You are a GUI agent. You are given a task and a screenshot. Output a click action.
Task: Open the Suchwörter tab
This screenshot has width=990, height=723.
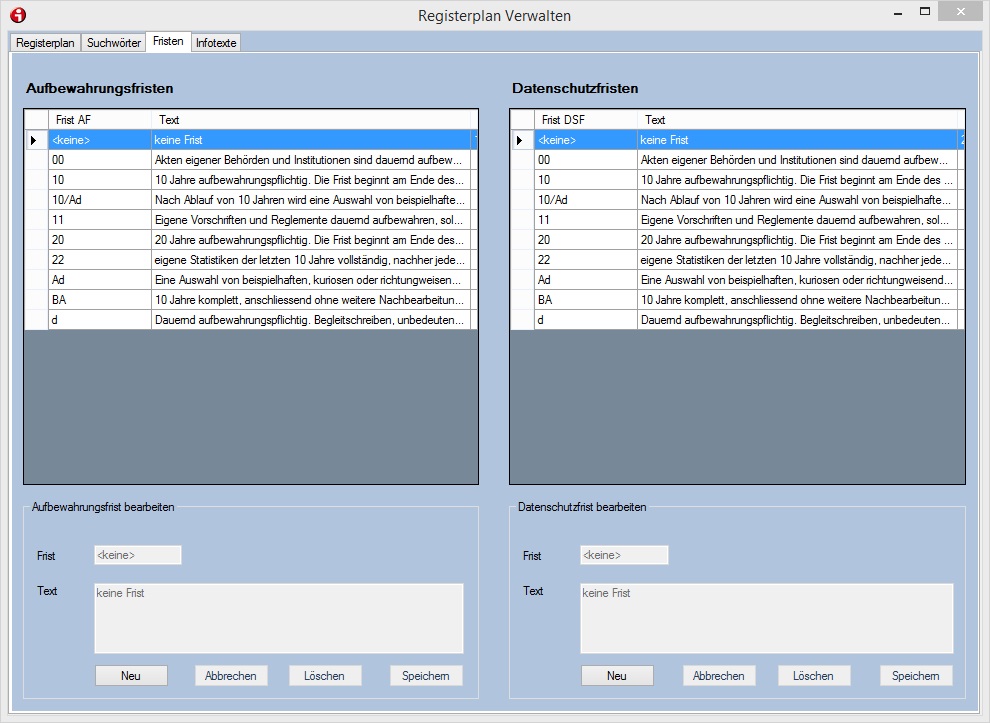(114, 43)
